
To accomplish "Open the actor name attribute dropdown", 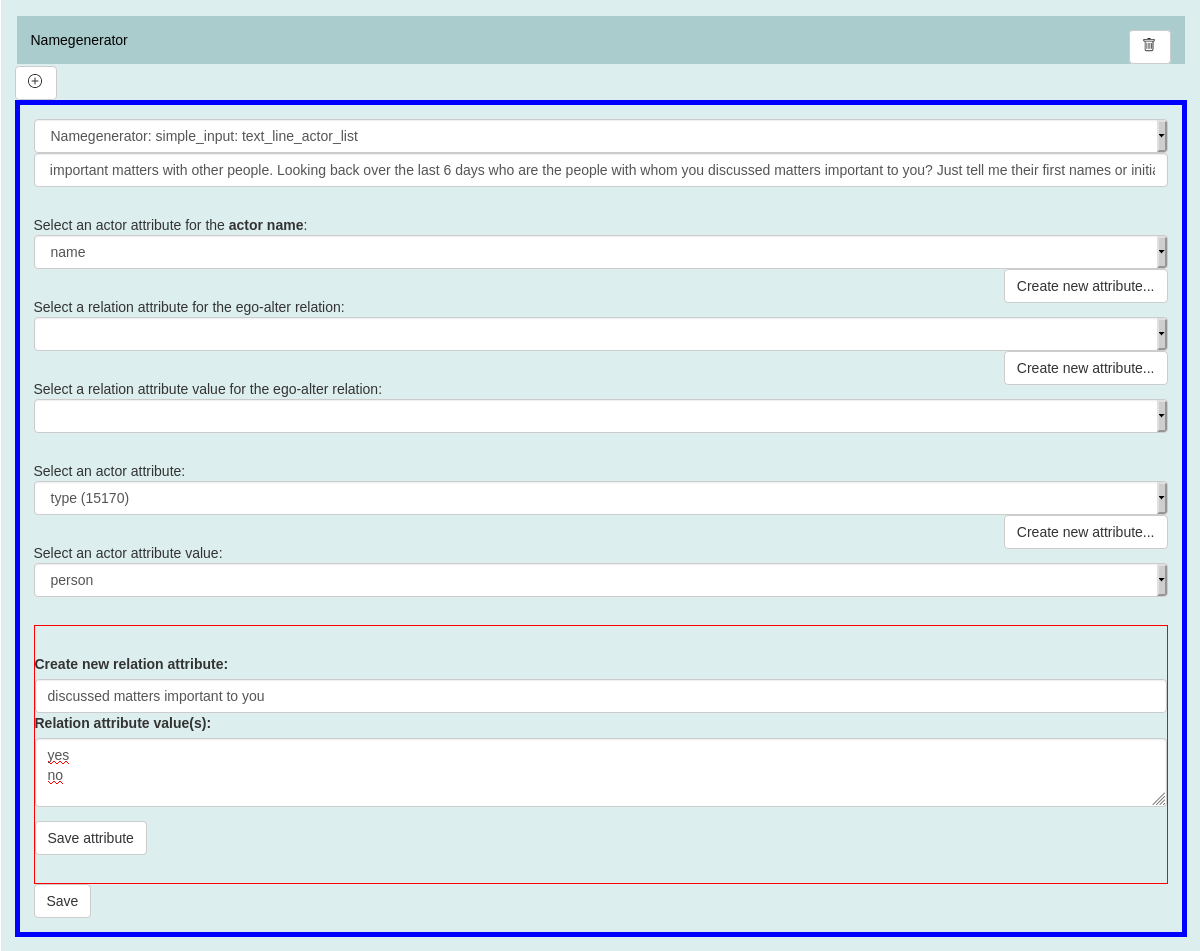I will (x=600, y=252).
